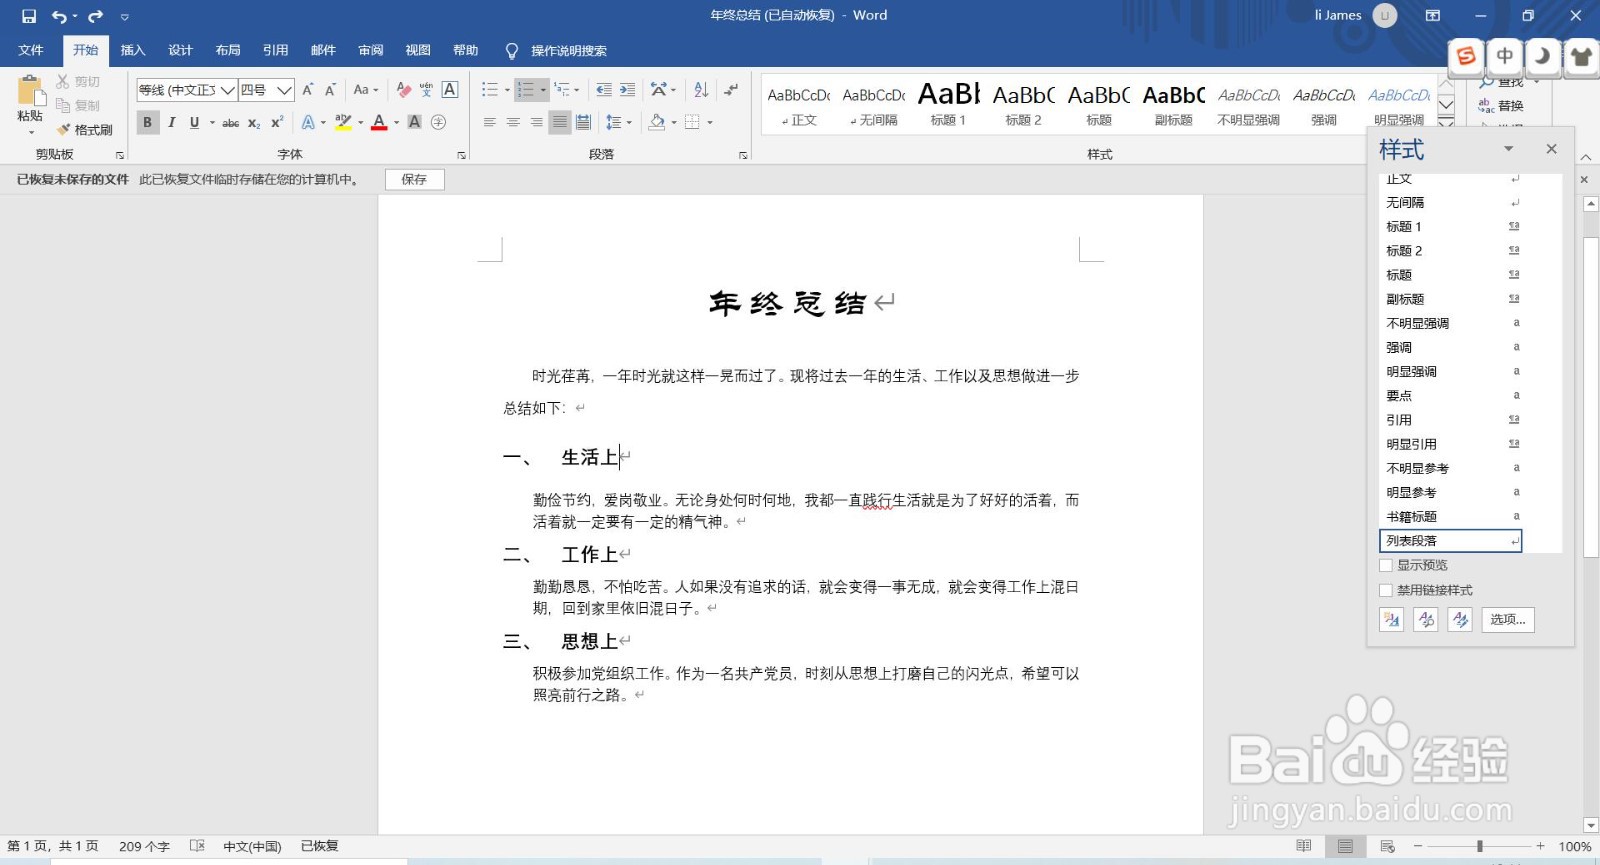The image size is (1600, 865).
Task: Increase font size with the grow font icon
Action: coord(308,90)
